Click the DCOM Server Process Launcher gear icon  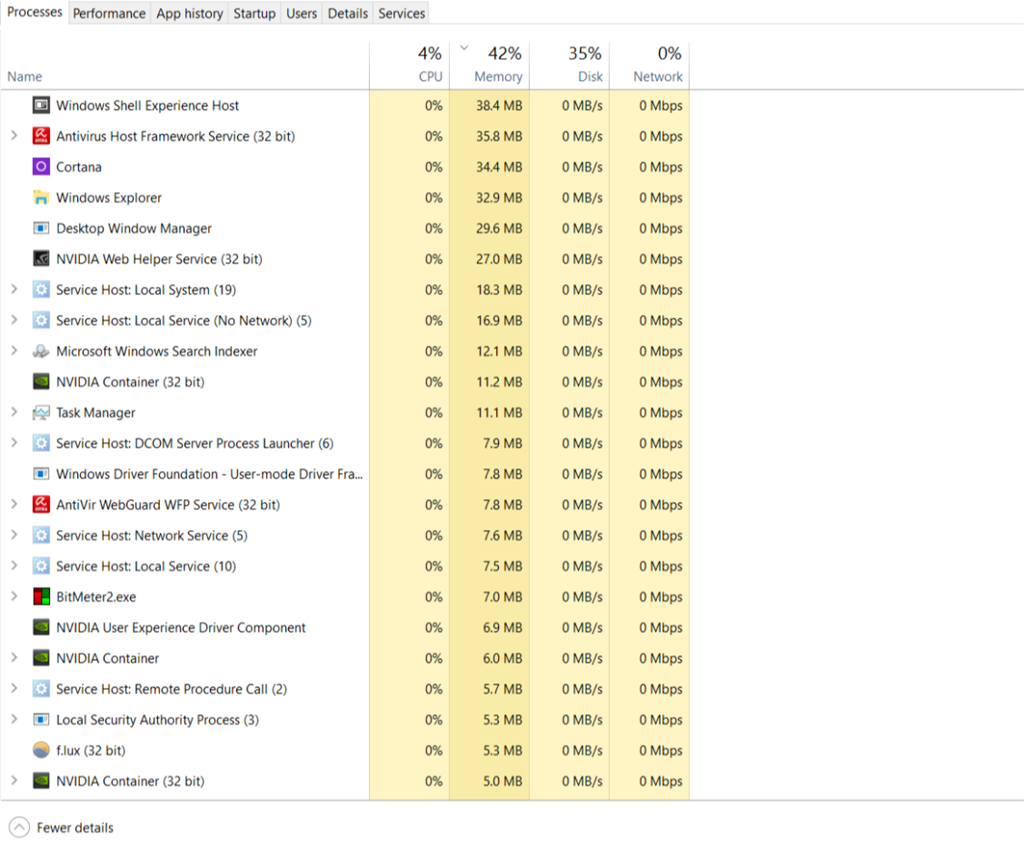pyautogui.click(x=41, y=443)
